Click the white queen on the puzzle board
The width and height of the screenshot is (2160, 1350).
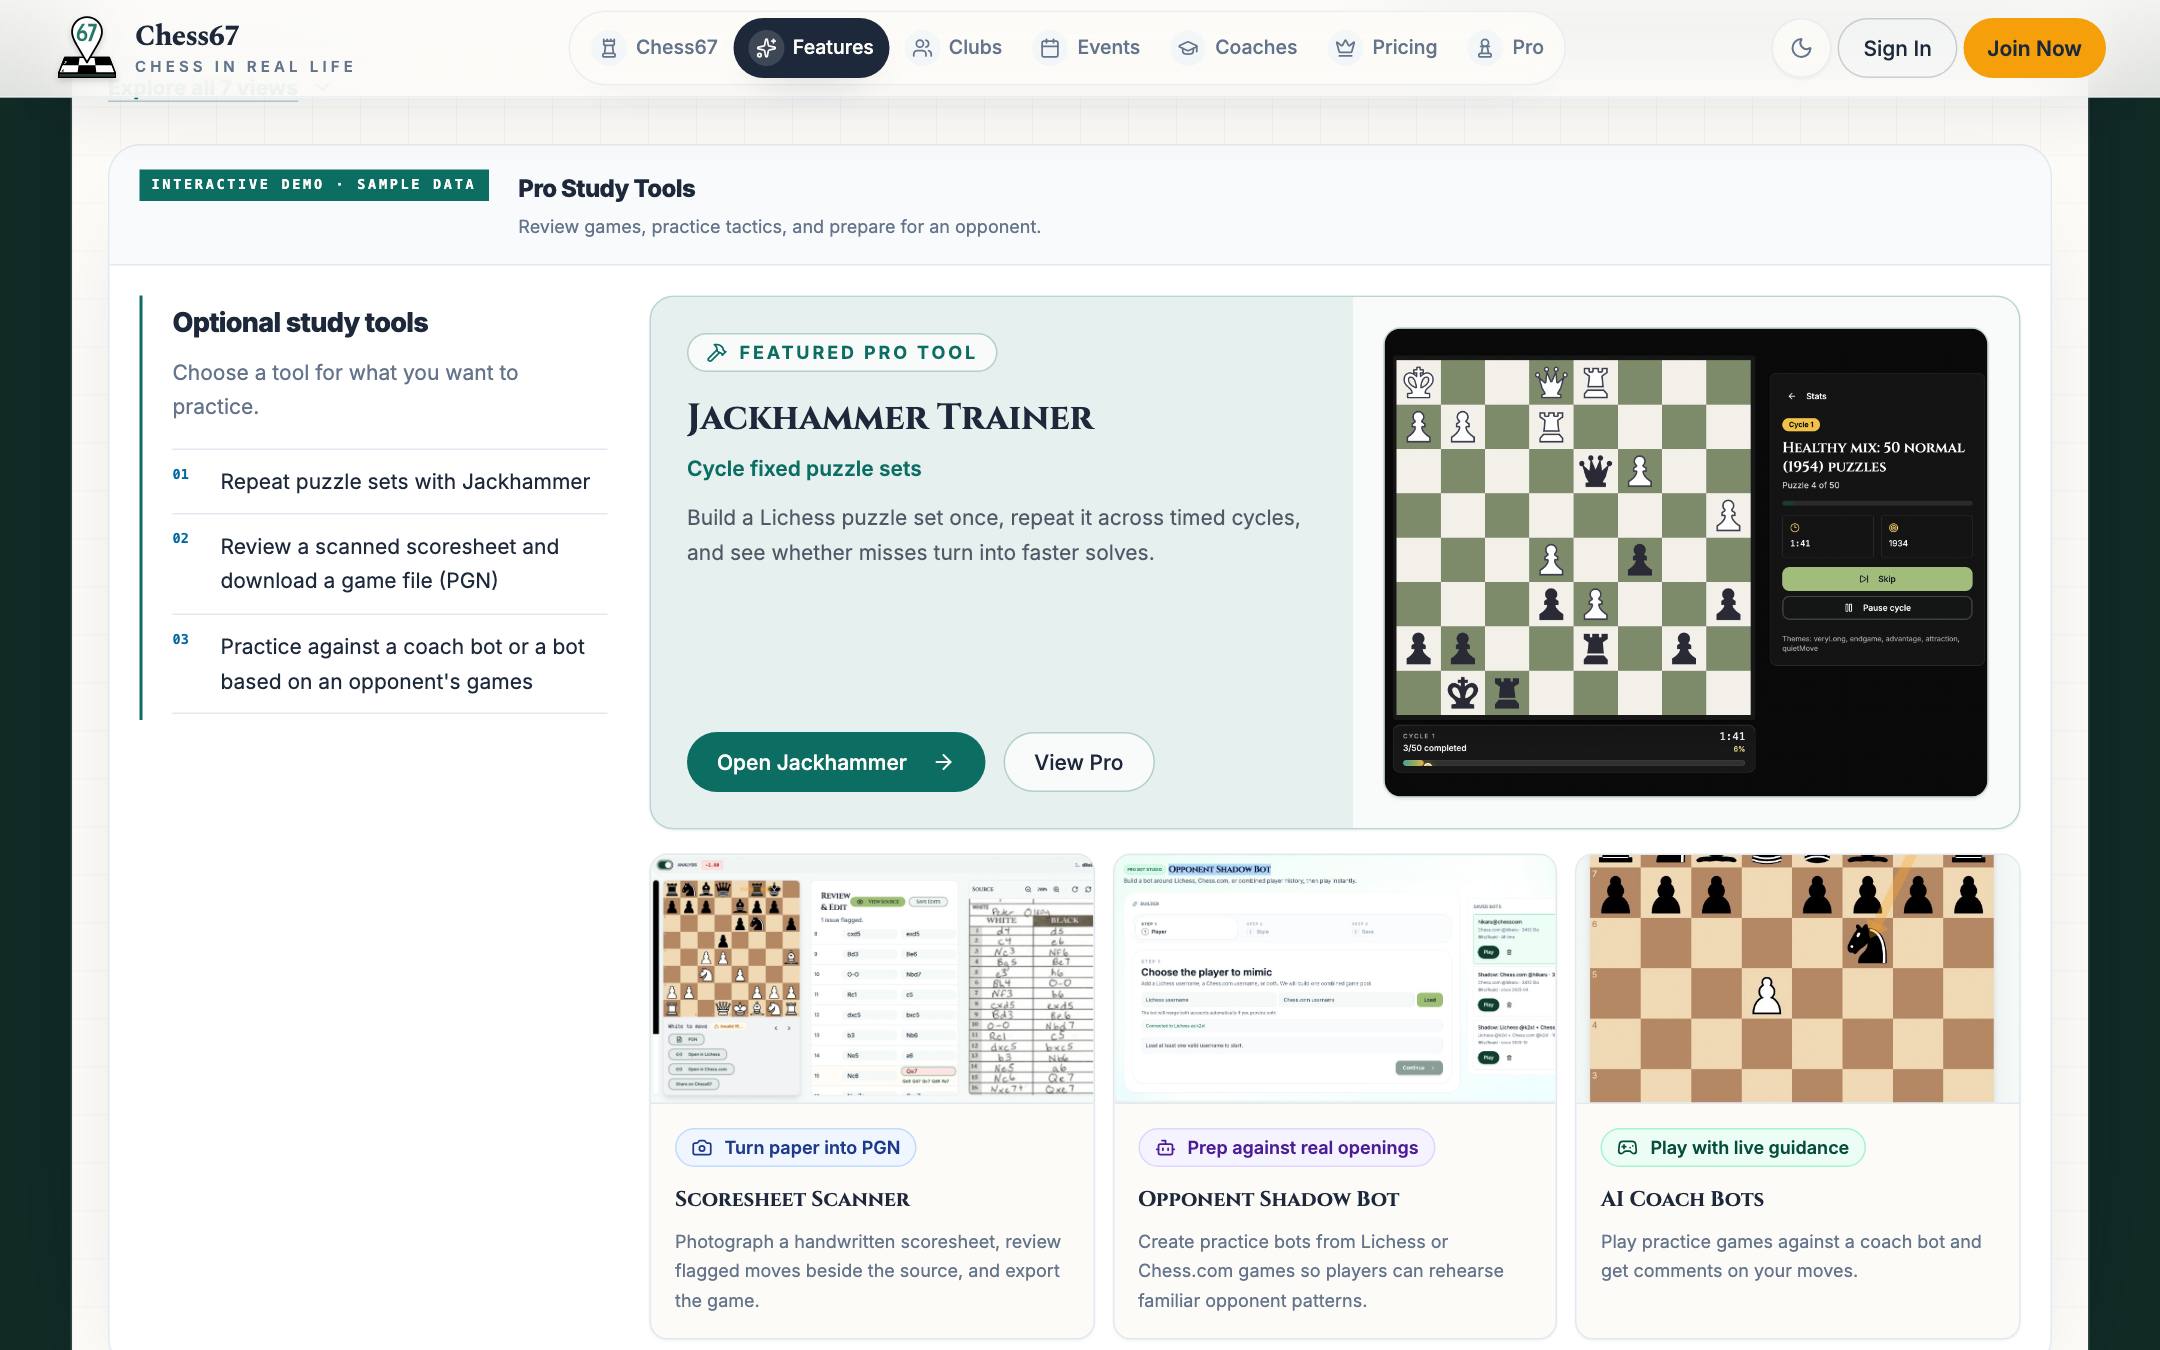pyautogui.click(x=1551, y=382)
